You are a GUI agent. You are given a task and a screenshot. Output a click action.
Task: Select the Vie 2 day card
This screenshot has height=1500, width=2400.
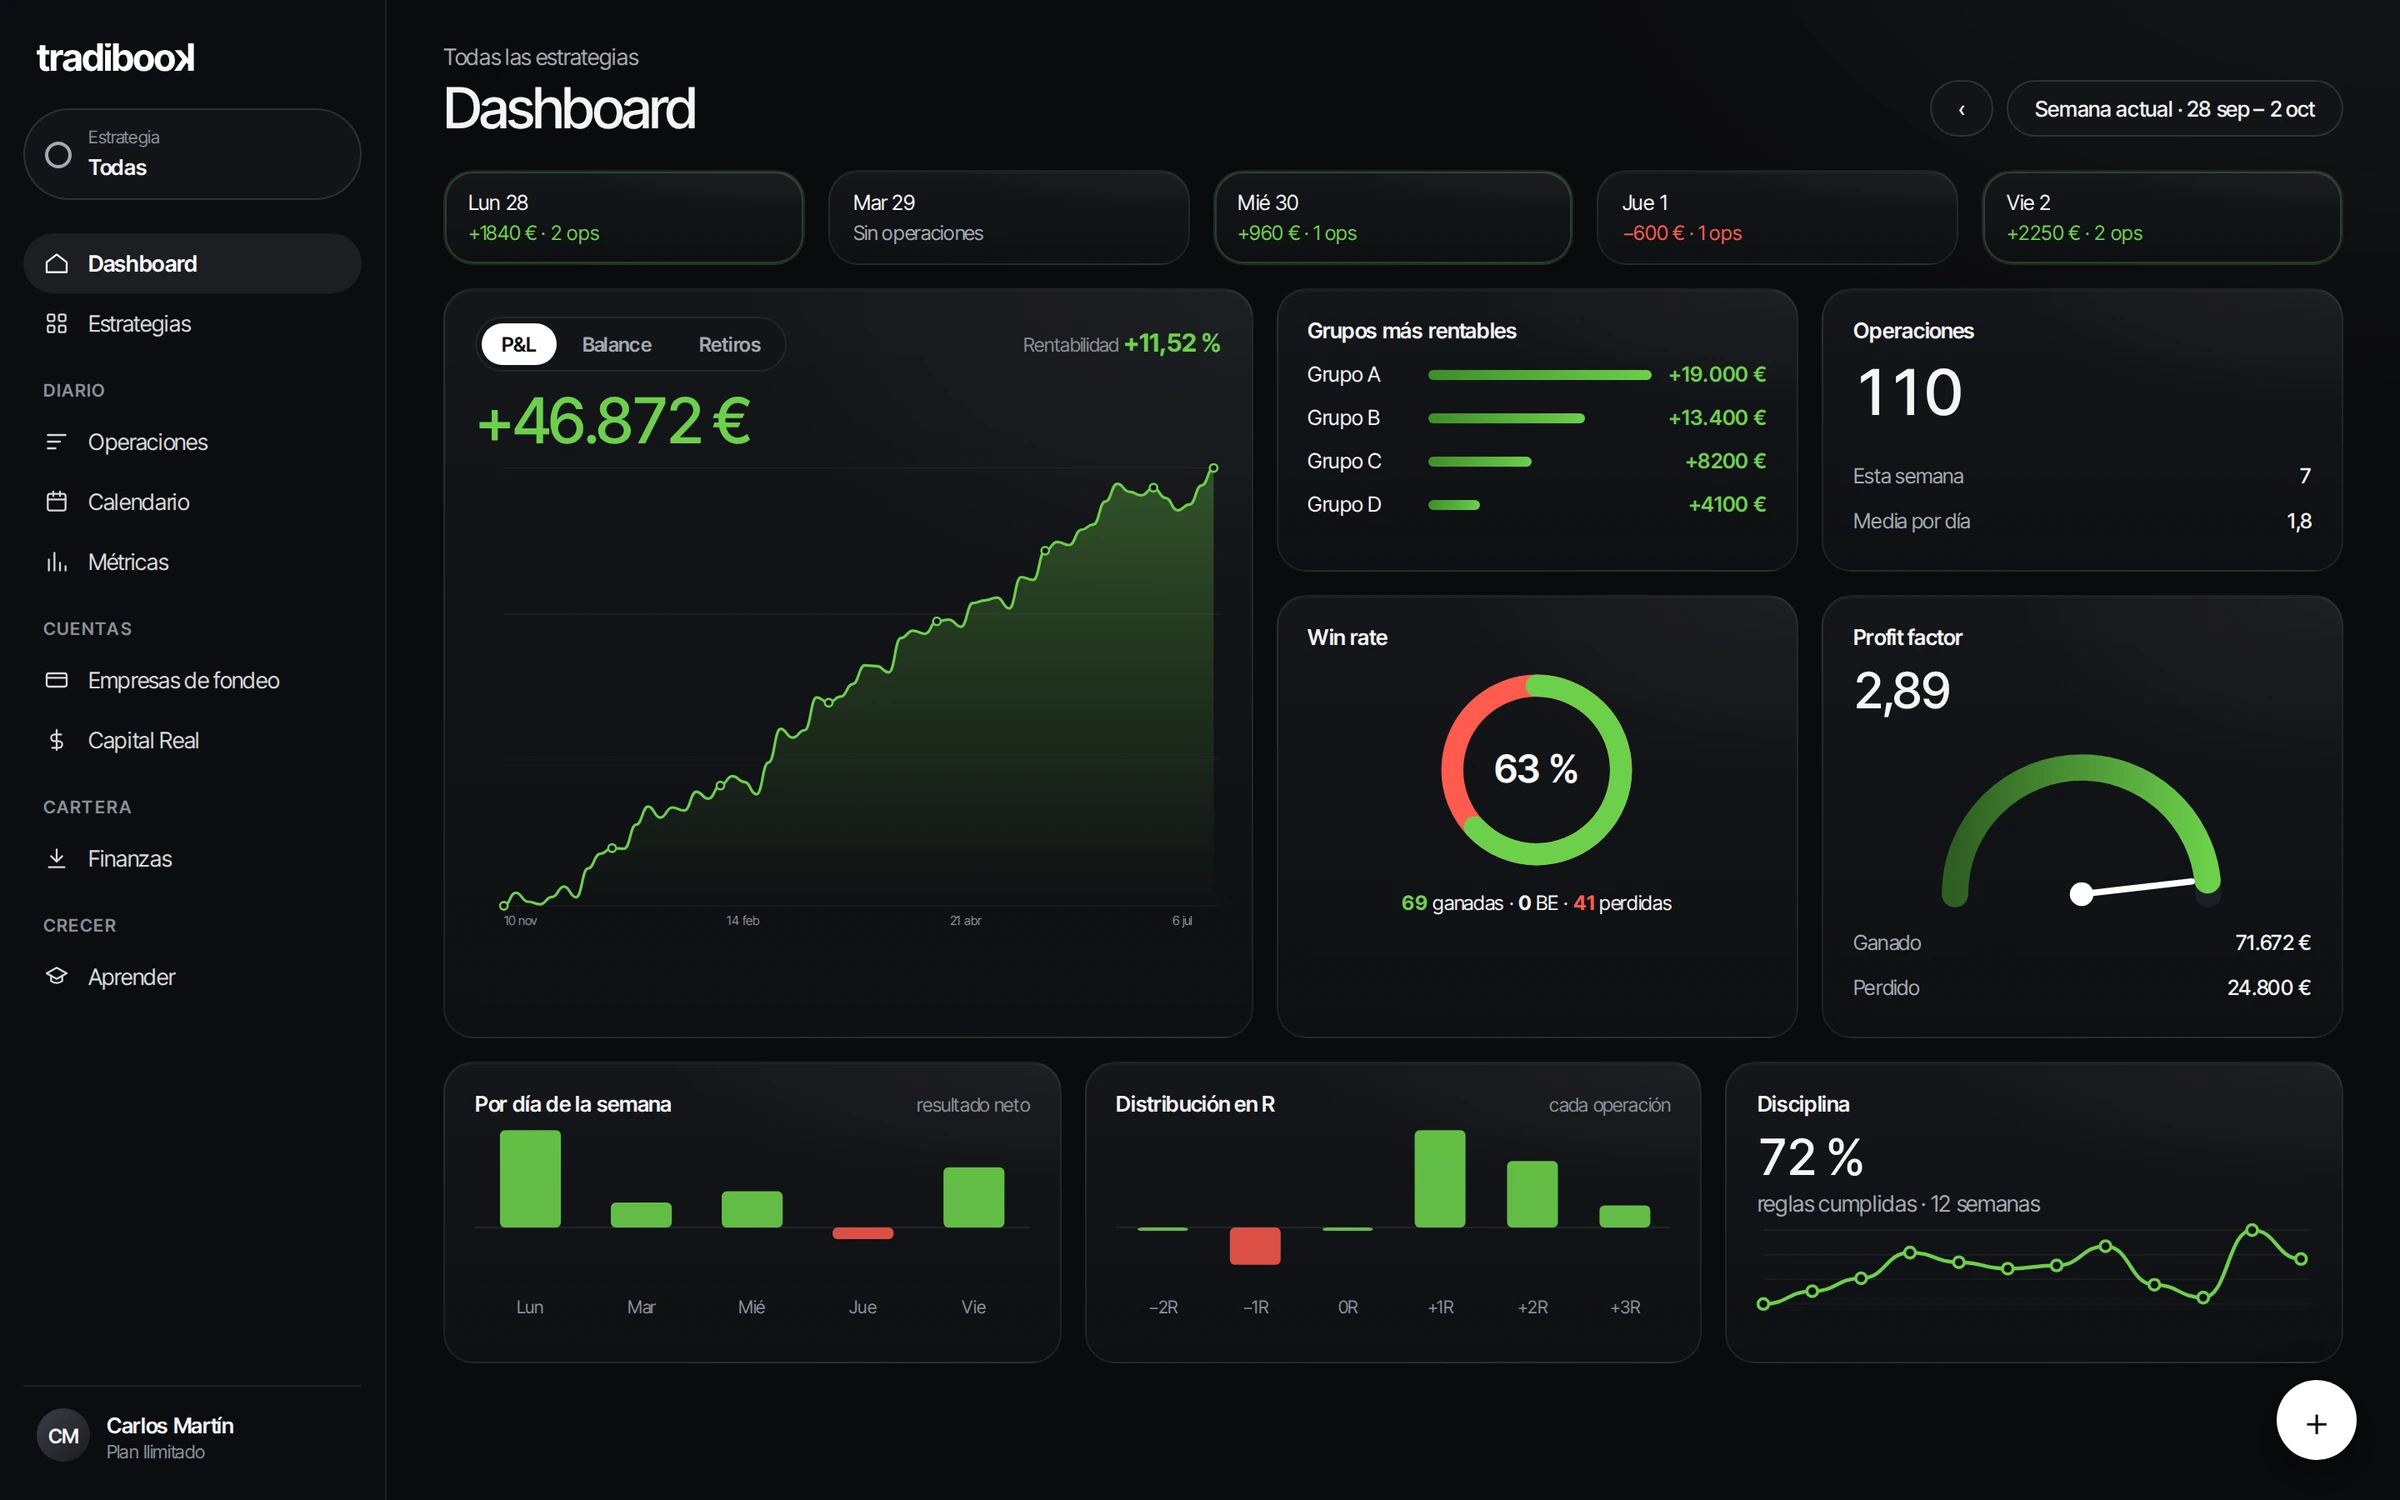[x=2162, y=217]
